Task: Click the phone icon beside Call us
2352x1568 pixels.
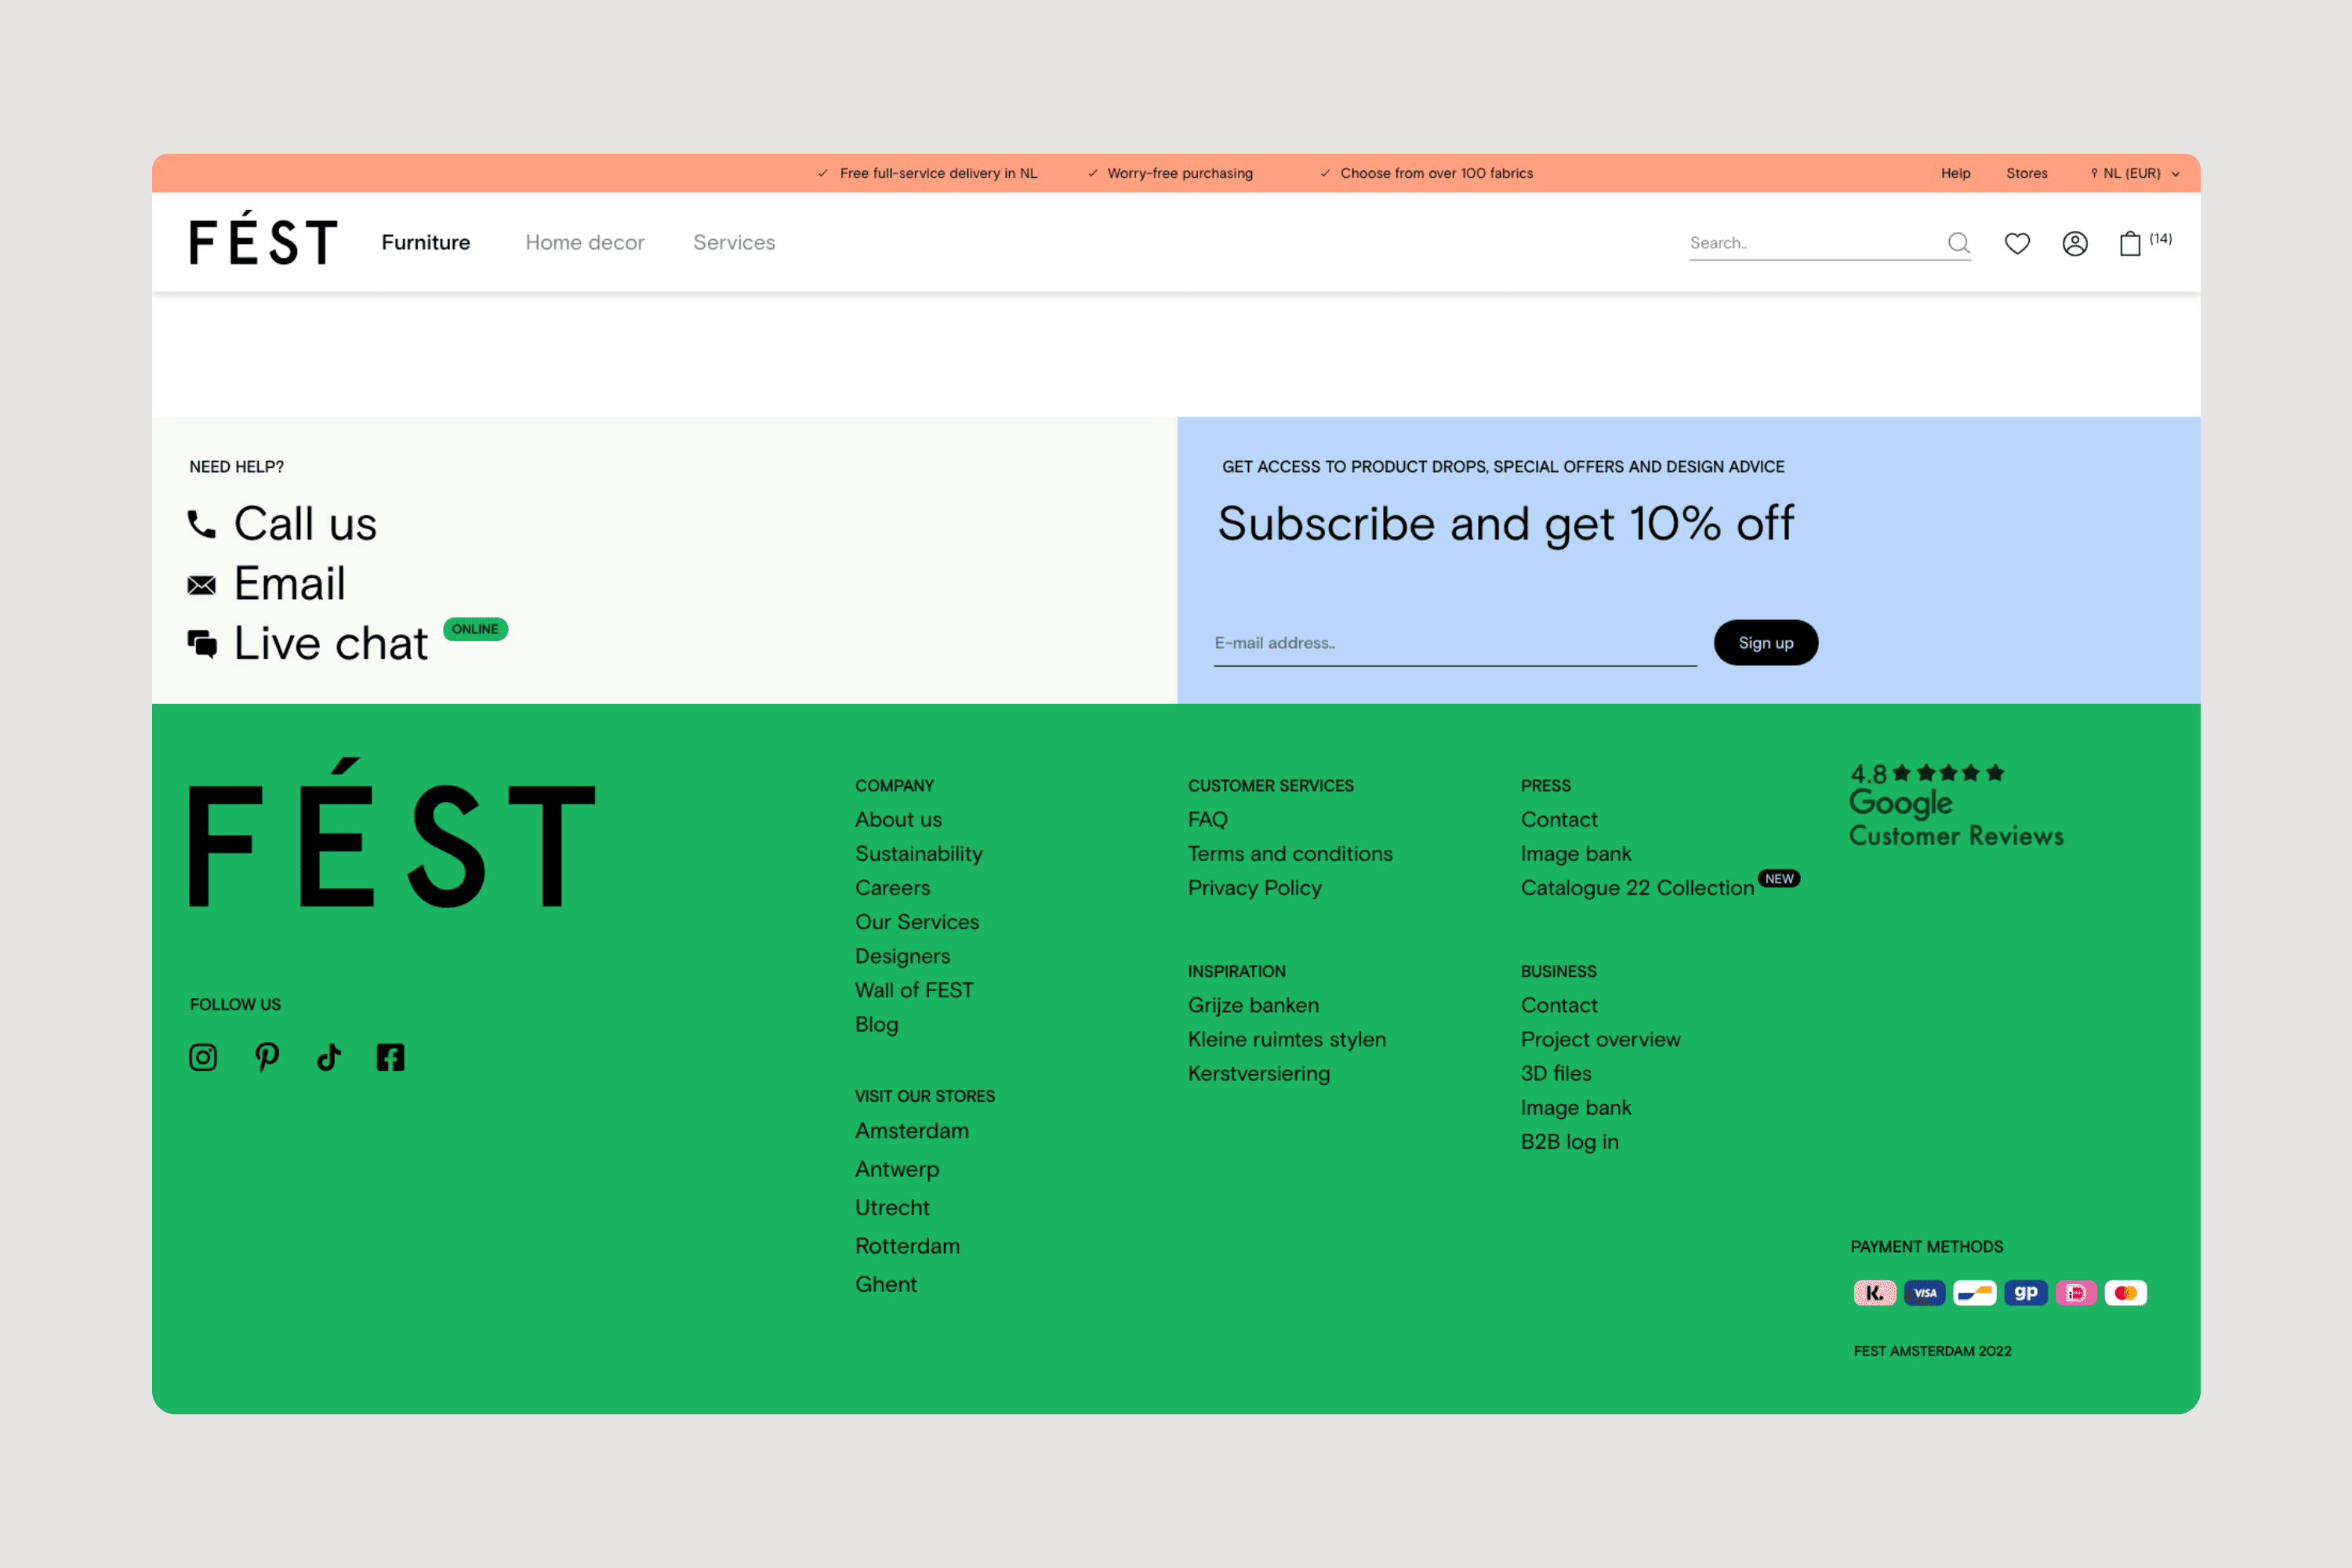Action: [201, 524]
